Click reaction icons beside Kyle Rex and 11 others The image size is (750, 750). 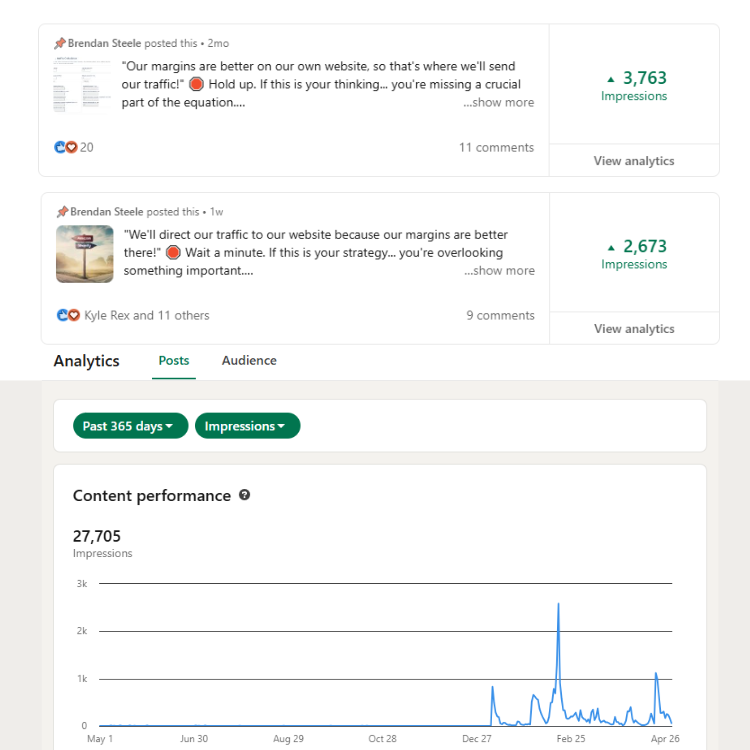tap(68, 315)
